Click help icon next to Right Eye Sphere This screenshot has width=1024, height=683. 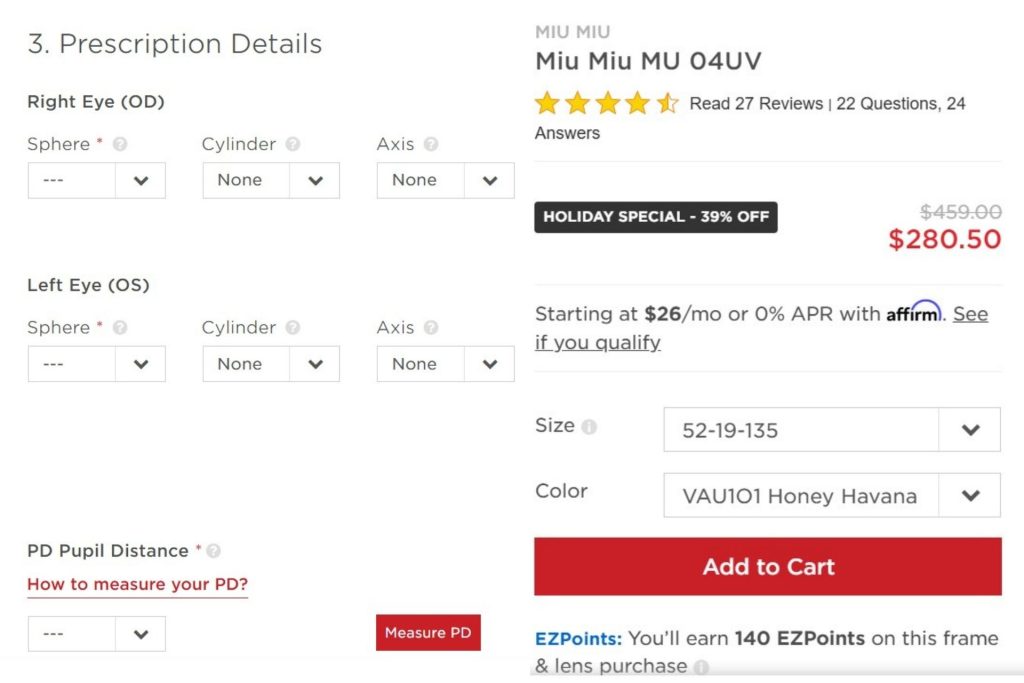pos(120,144)
